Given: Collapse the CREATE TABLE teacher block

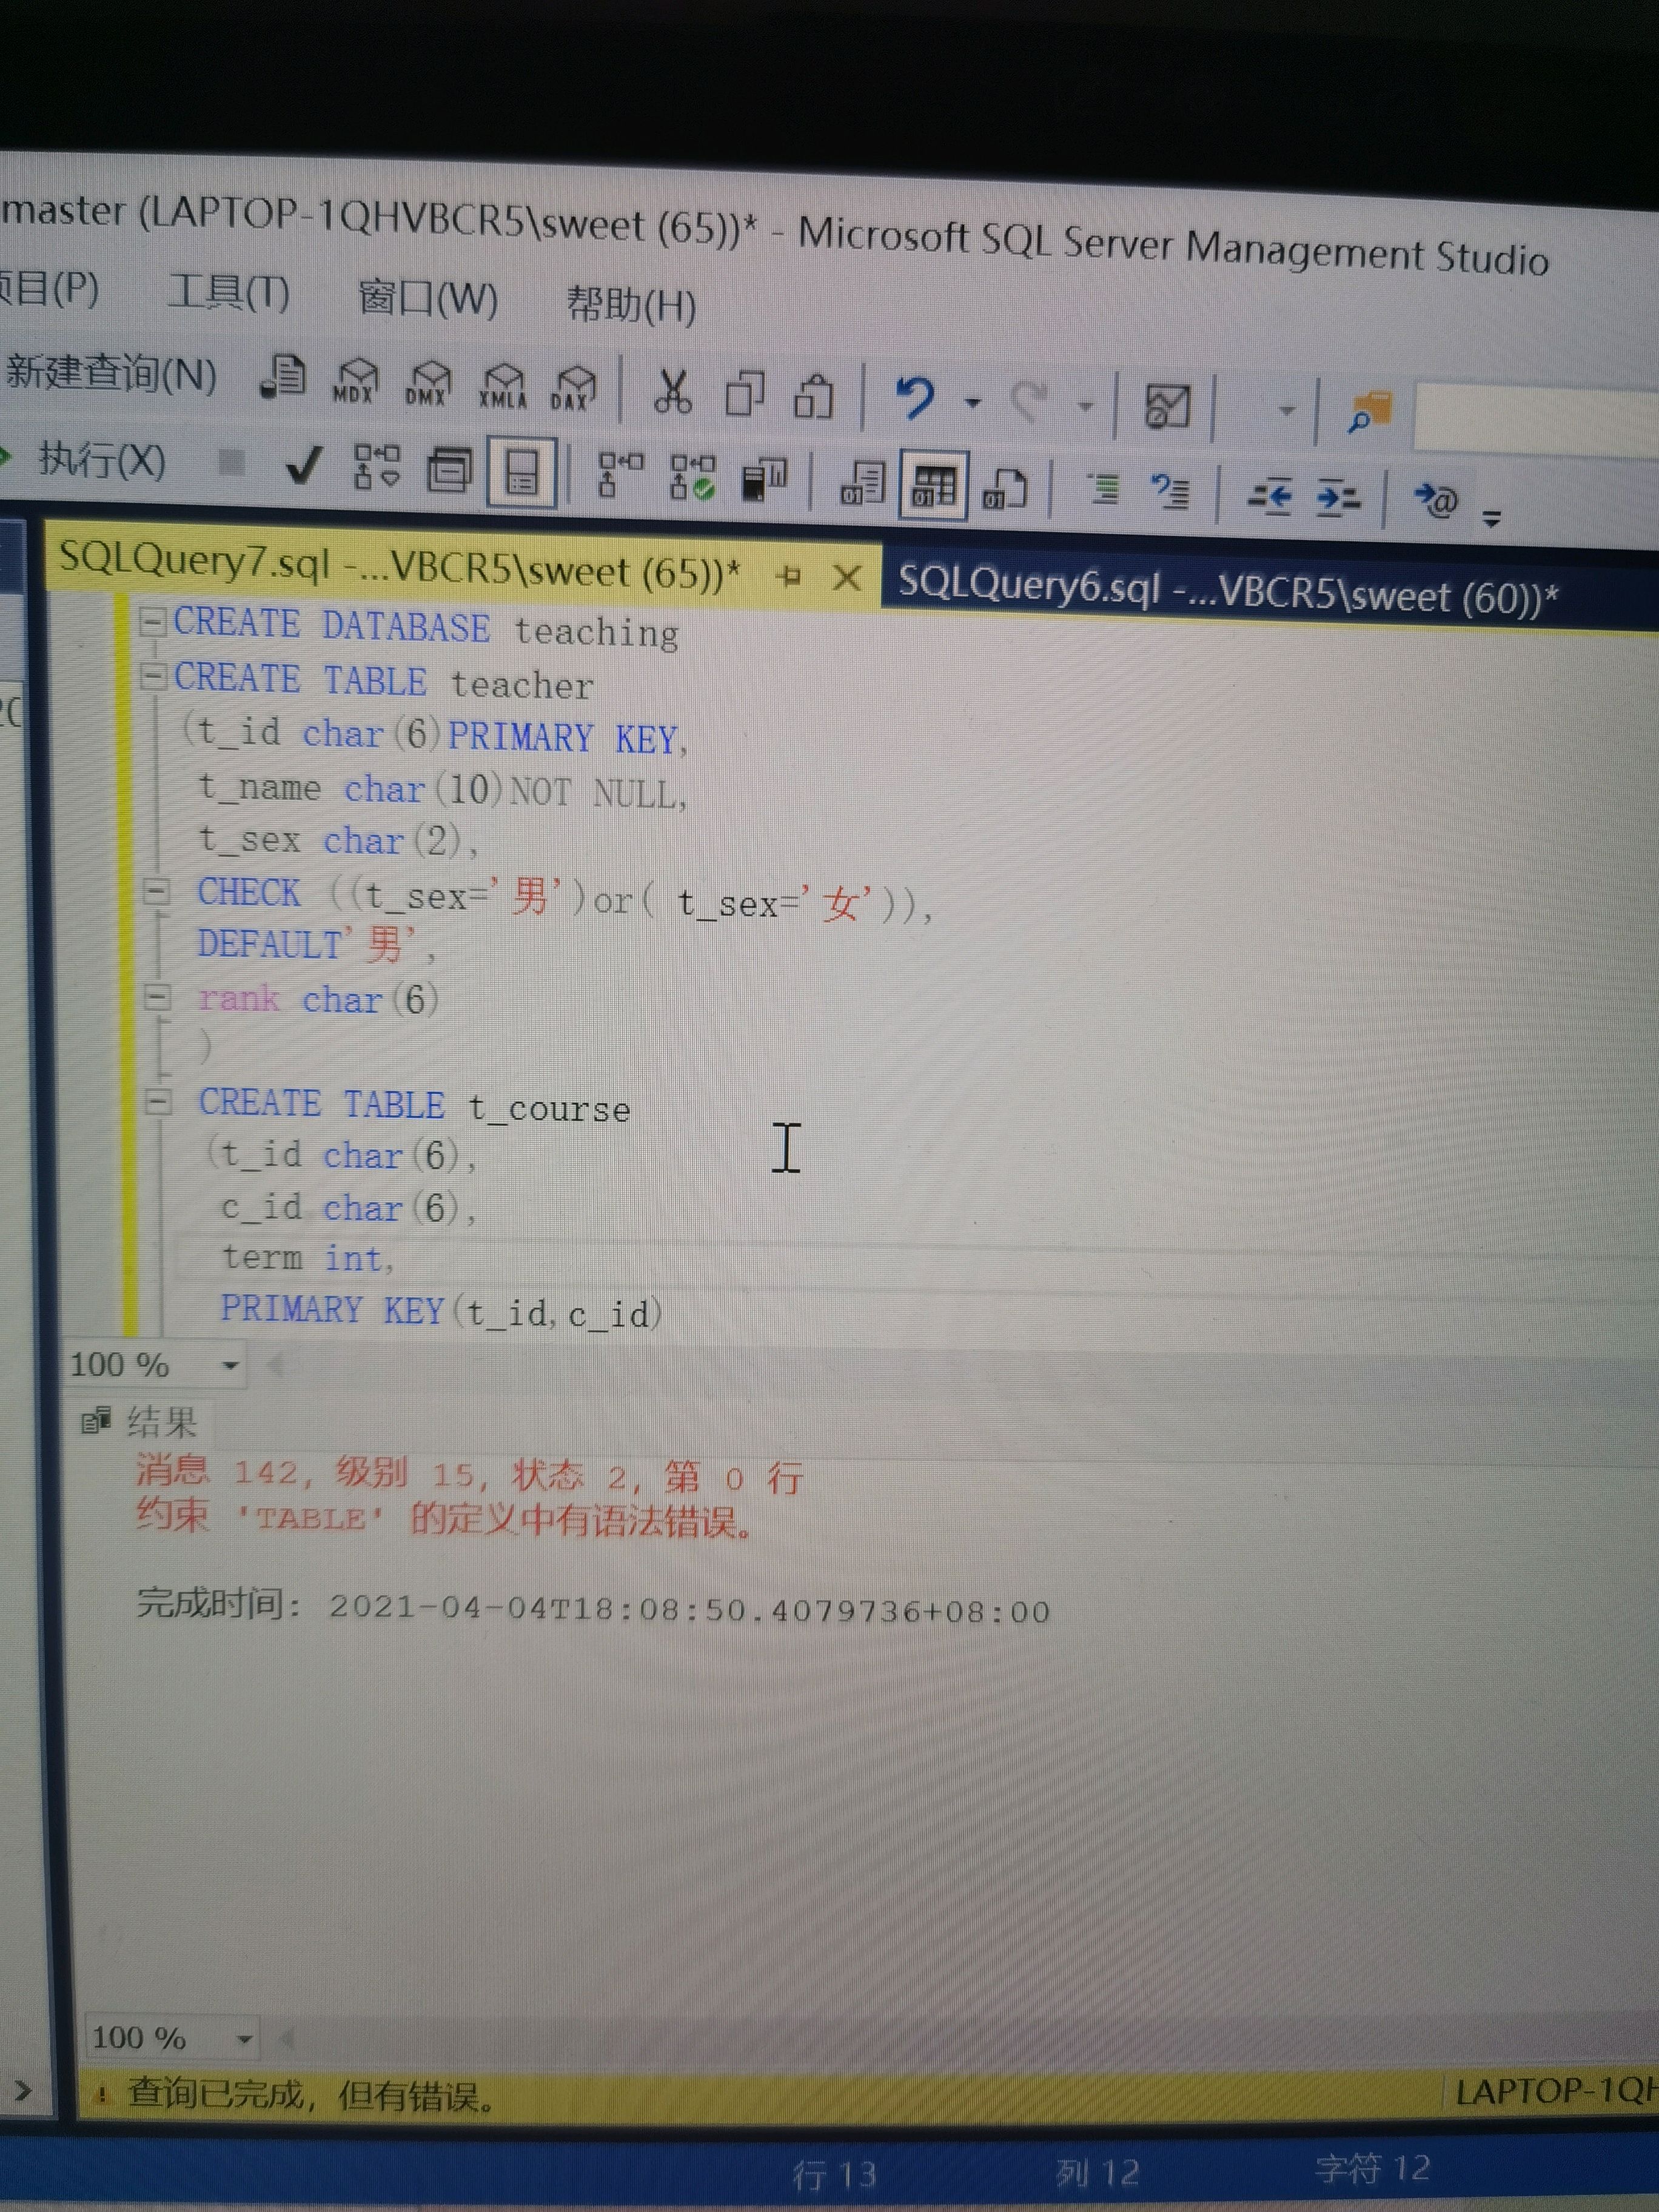Looking at the screenshot, I should pos(152,677).
